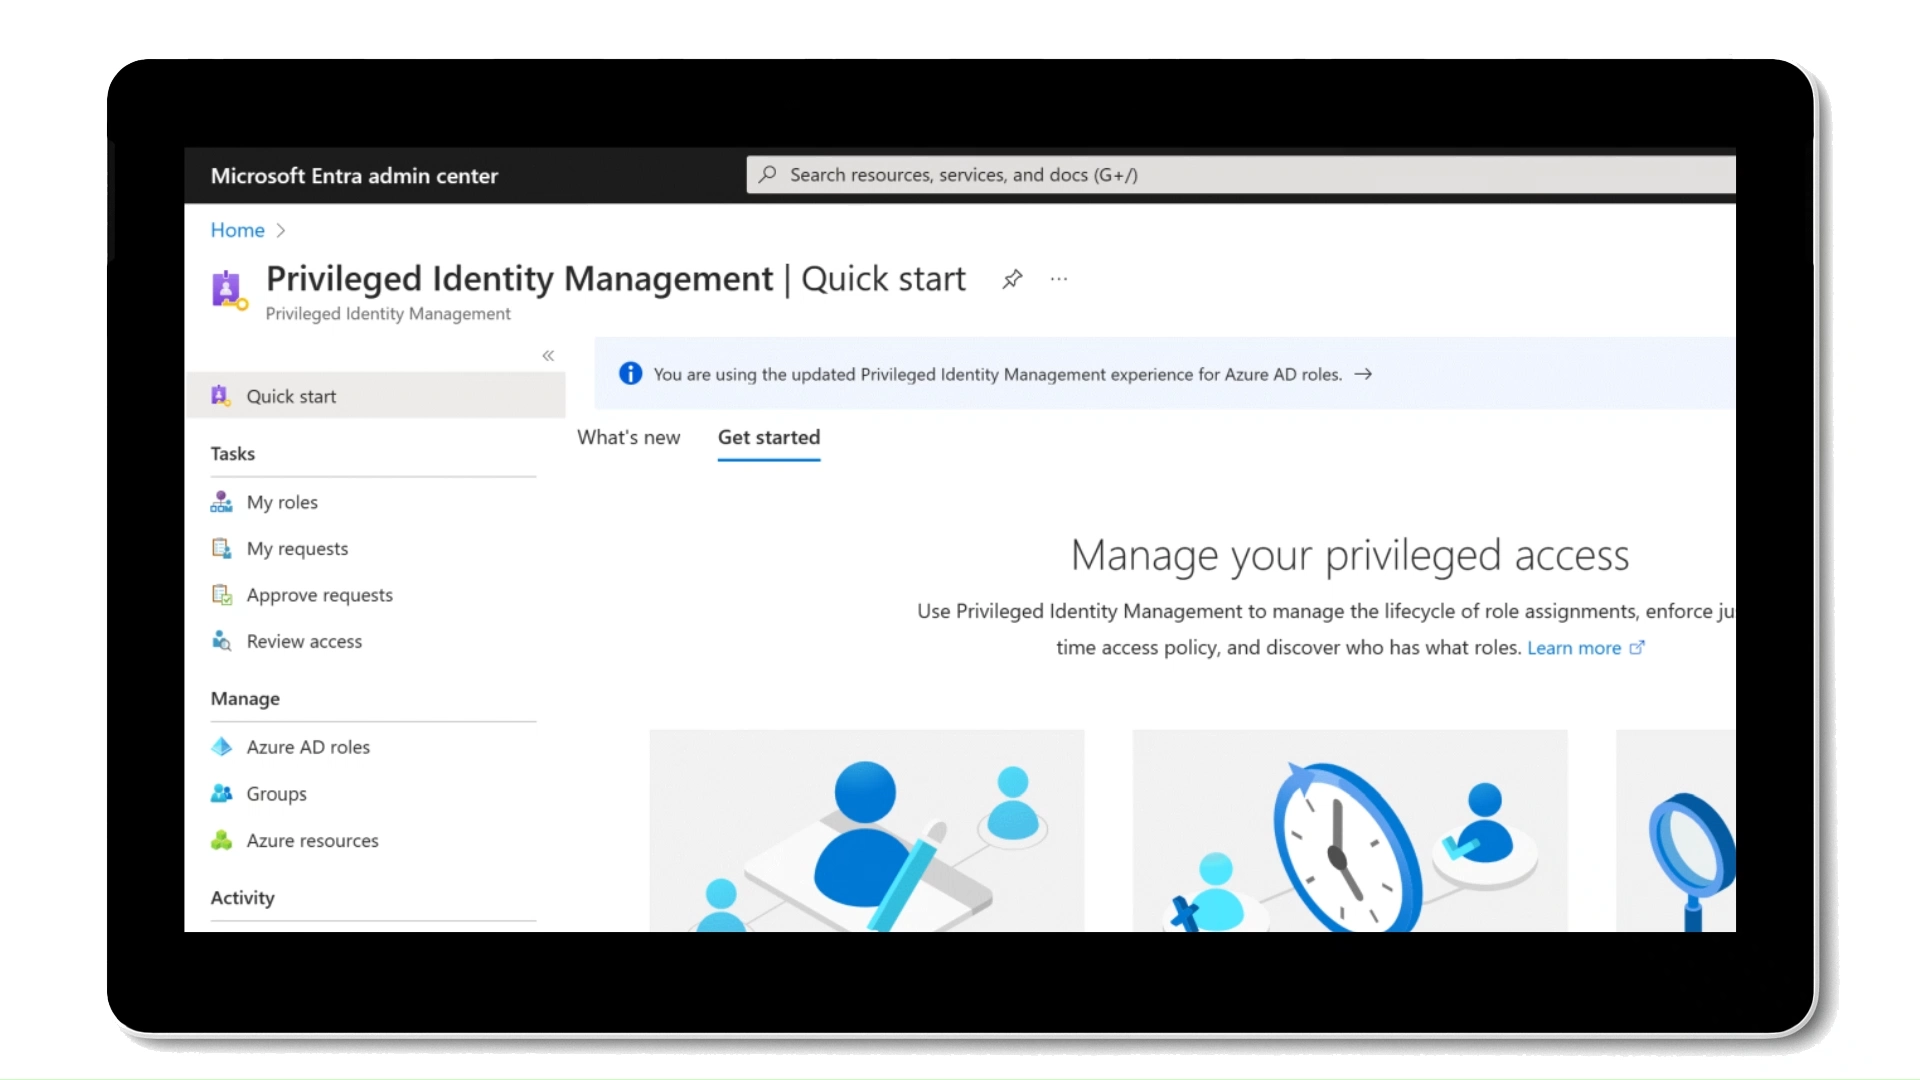Click the breadcrumb chevron after Home
1920x1080 pixels.
point(281,230)
